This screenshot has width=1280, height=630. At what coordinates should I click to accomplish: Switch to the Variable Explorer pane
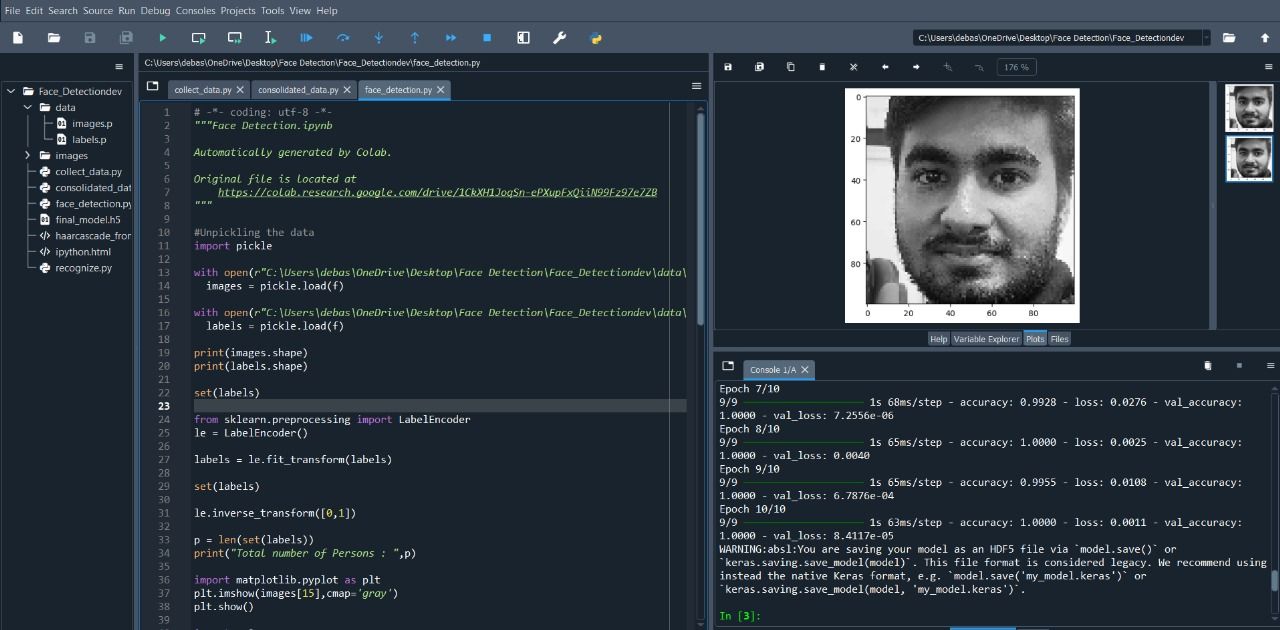point(986,338)
